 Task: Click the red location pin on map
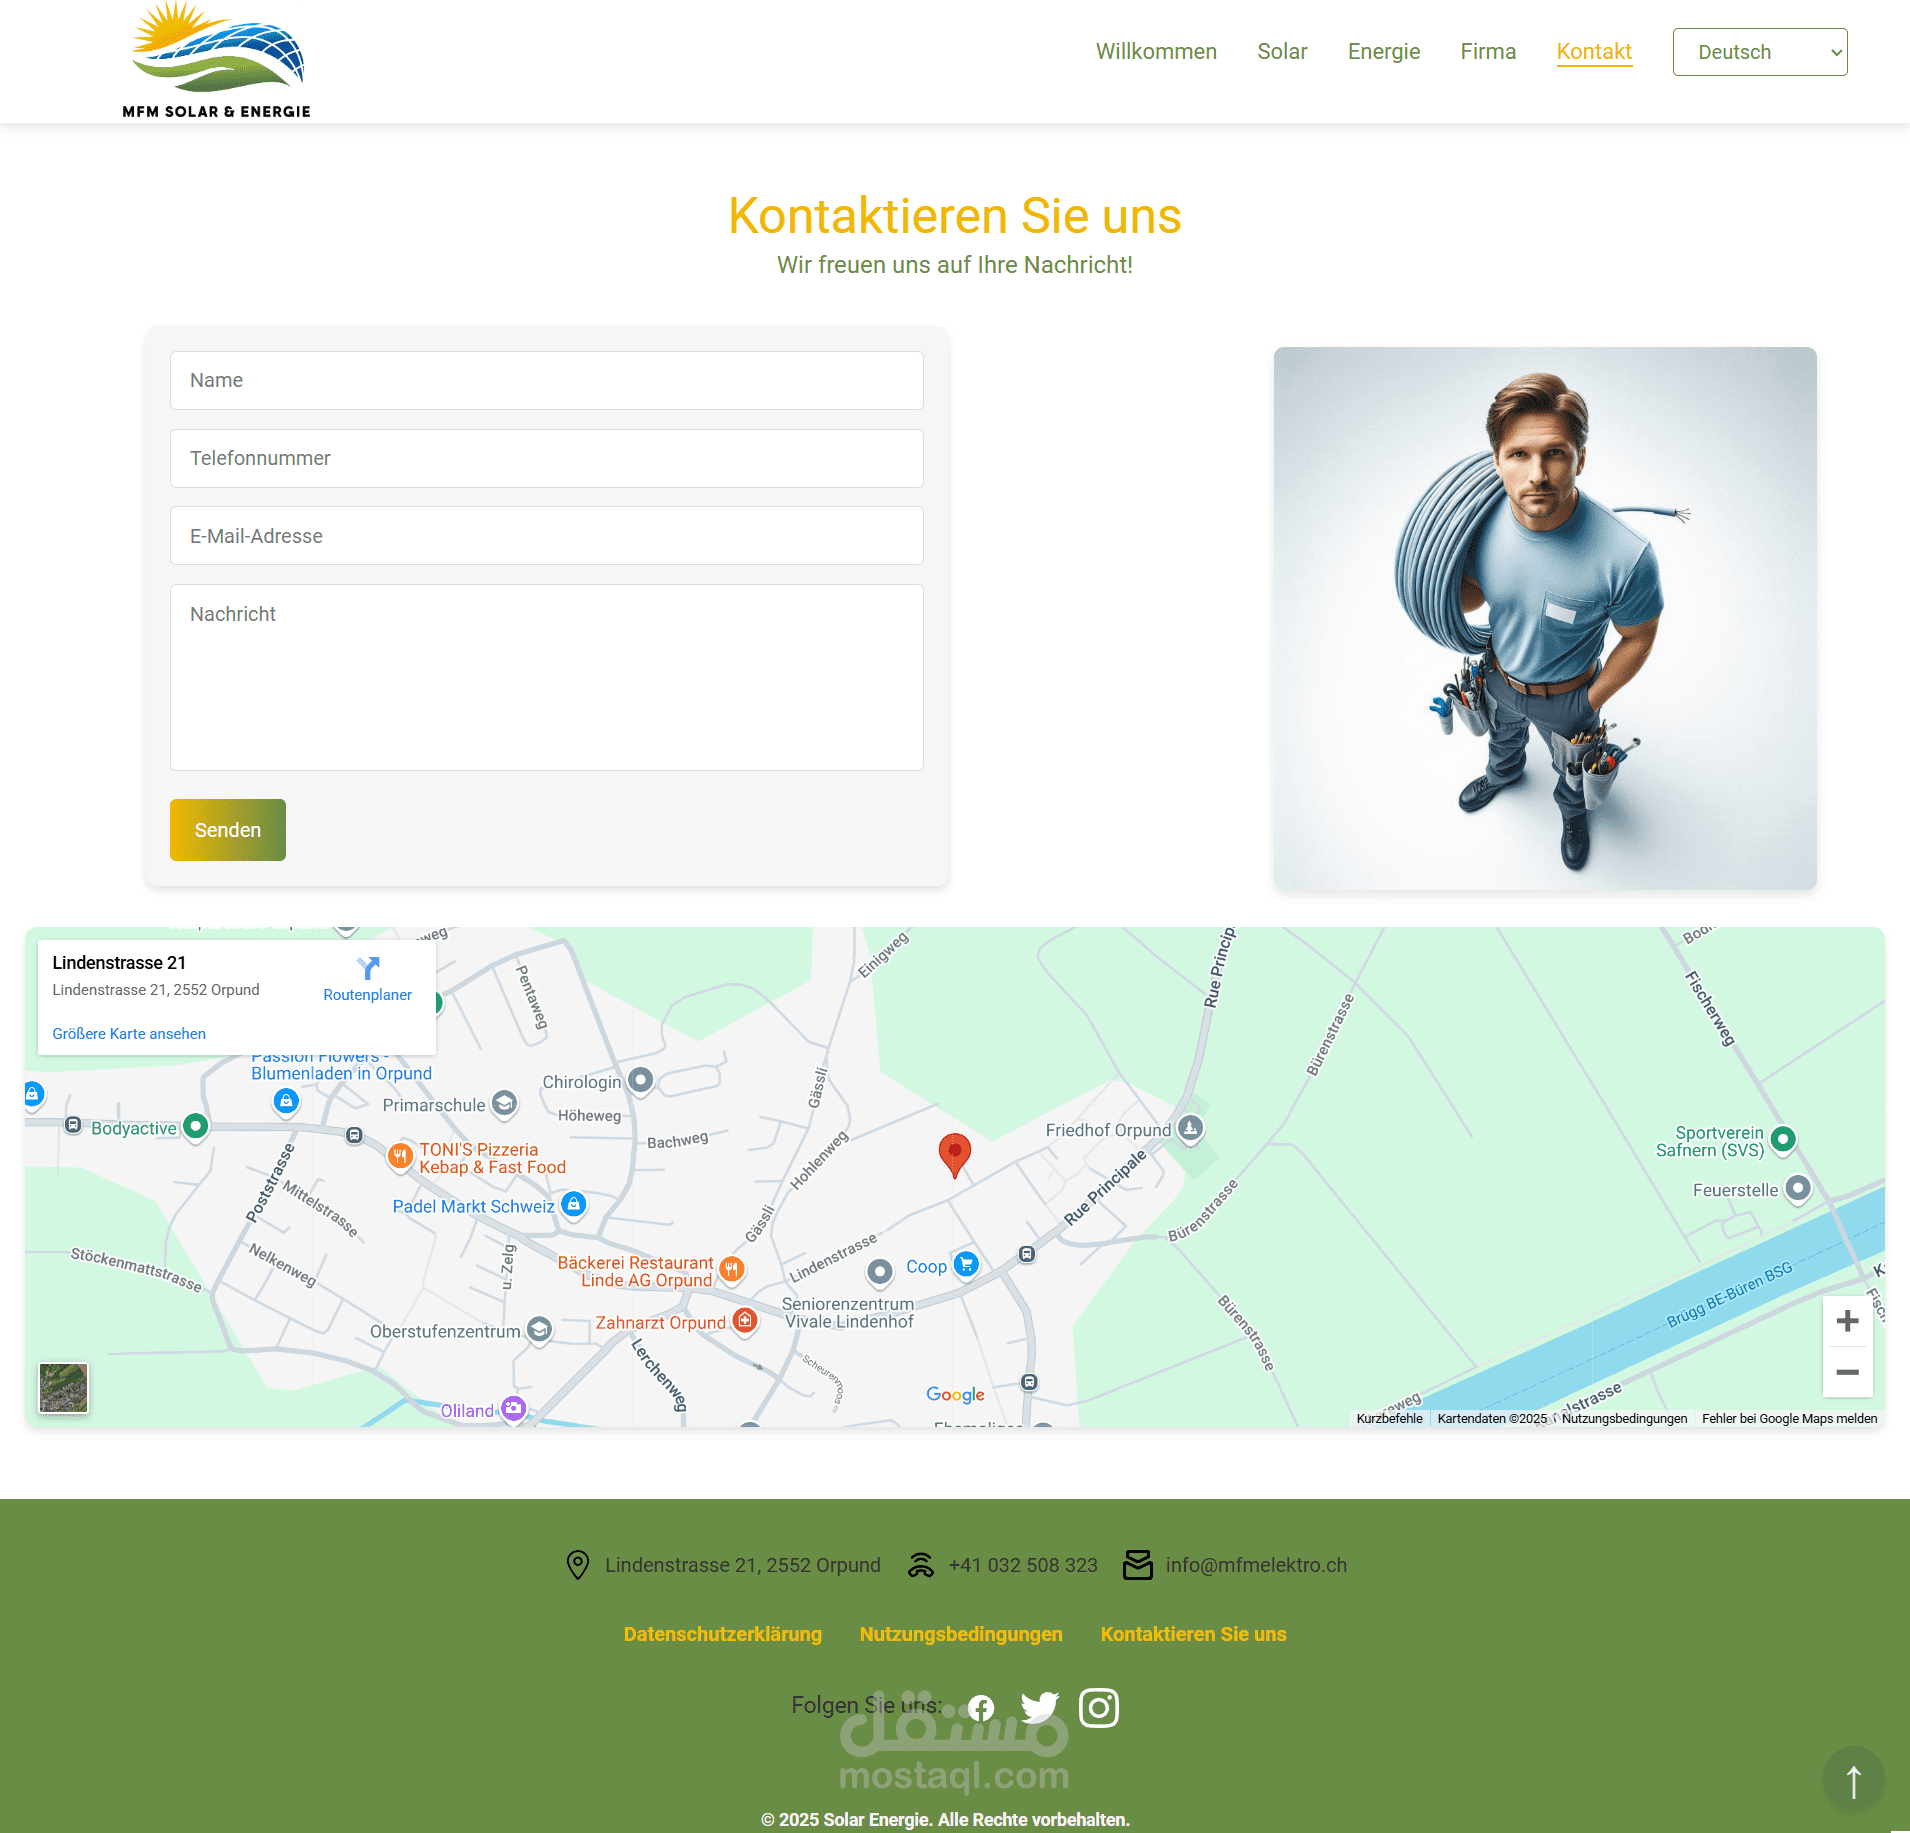pyautogui.click(x=955, y=1155)
